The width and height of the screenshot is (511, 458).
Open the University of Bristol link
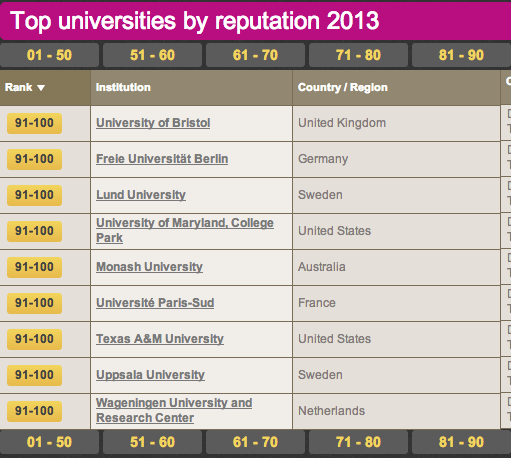point(153,123)
